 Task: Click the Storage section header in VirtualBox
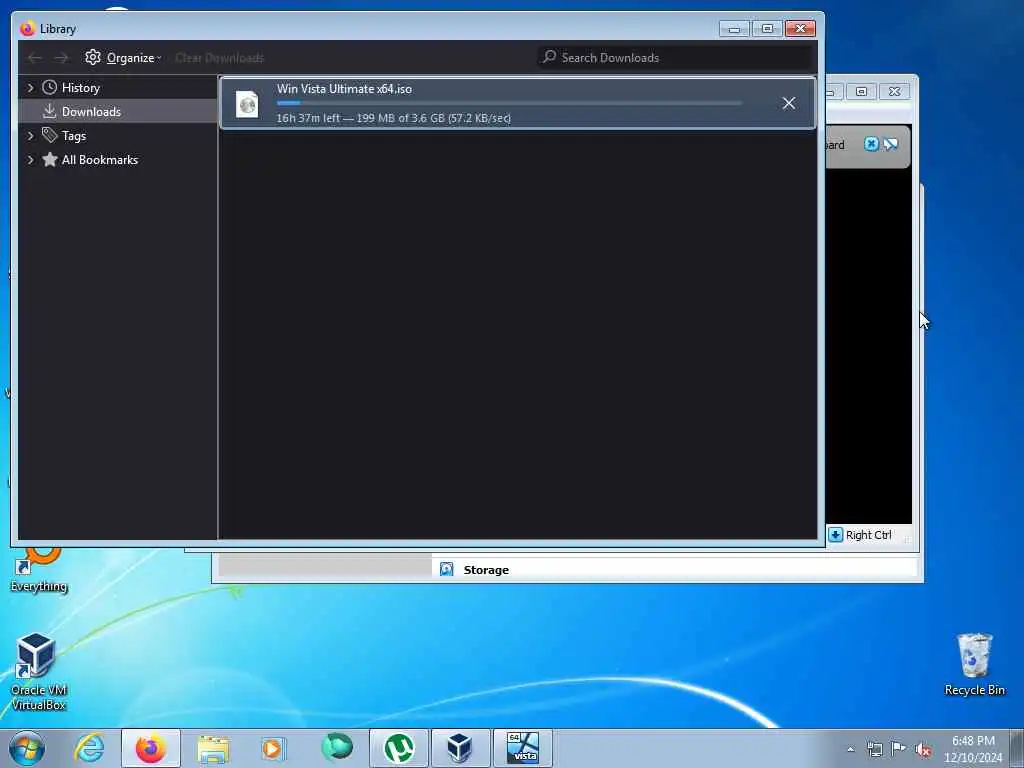pos(486,570)
